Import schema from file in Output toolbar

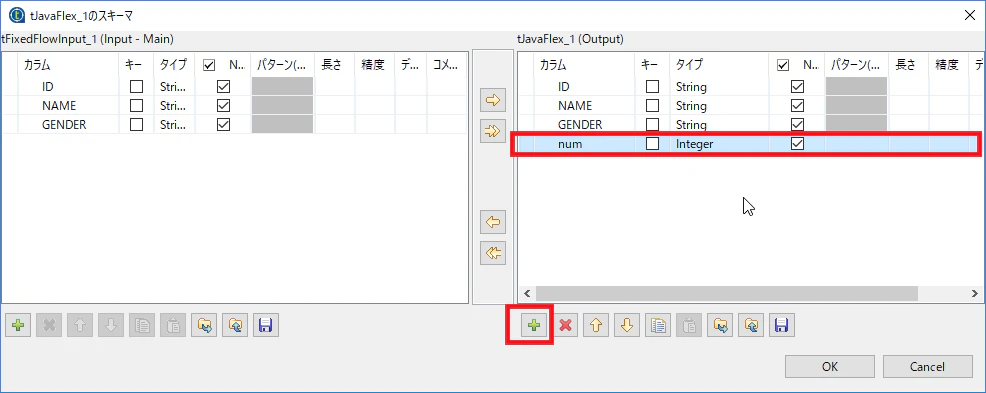720,325
